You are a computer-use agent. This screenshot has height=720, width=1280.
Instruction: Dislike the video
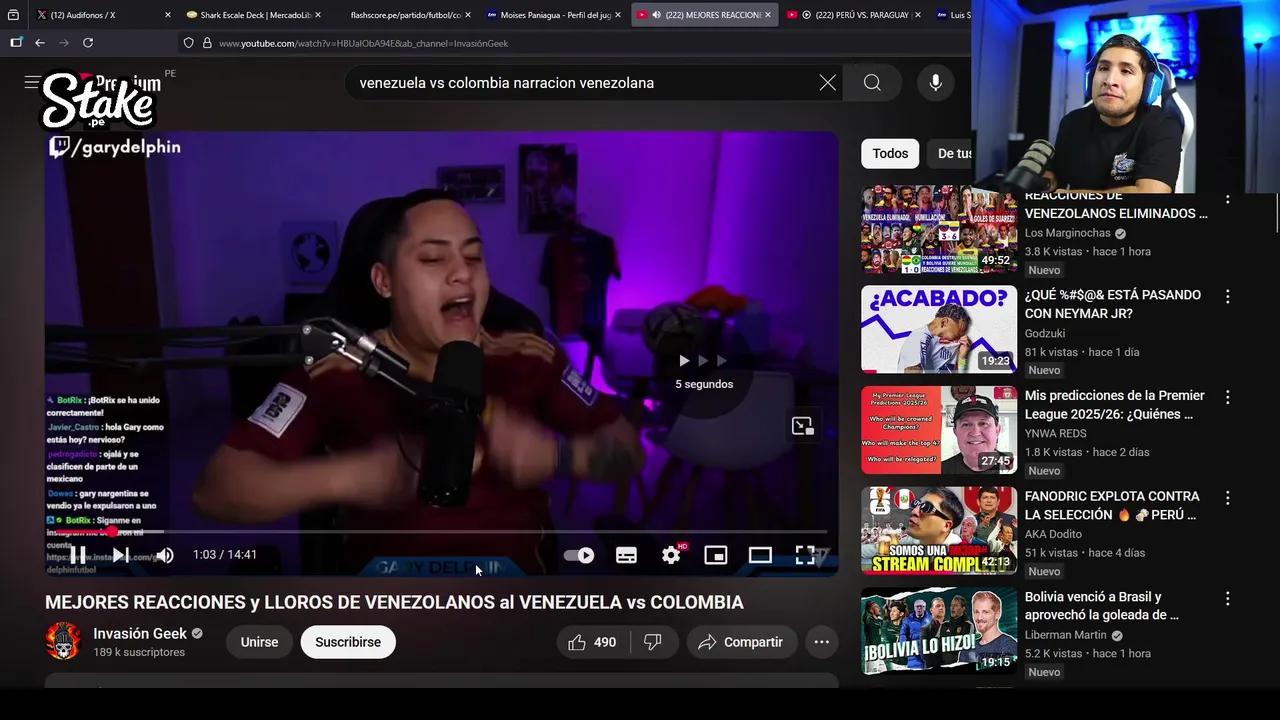pyautogui.click(x=653, y=642)
